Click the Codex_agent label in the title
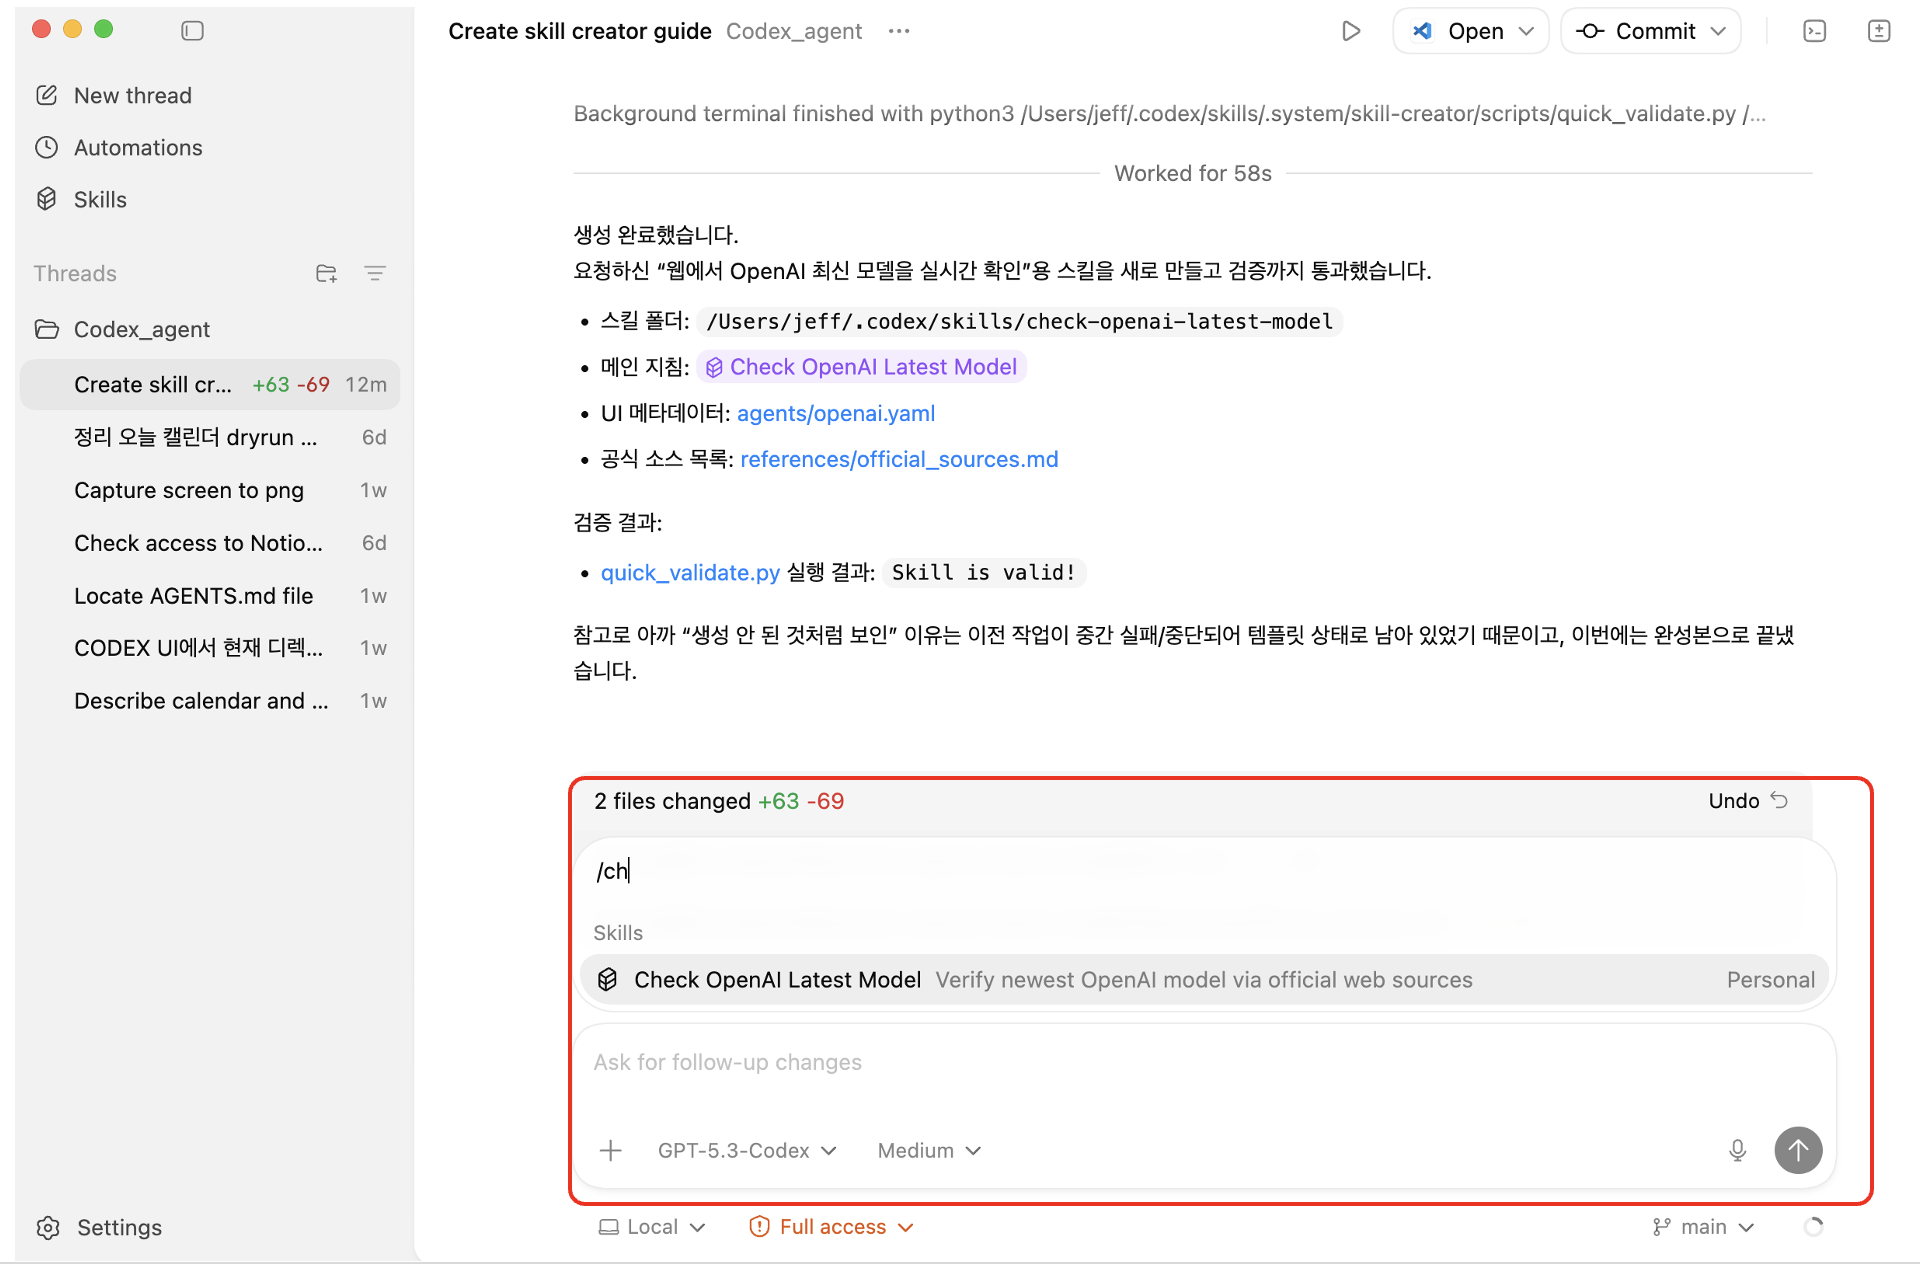The height and width of the screenshot is (1264, 1920). coord(794,31)
